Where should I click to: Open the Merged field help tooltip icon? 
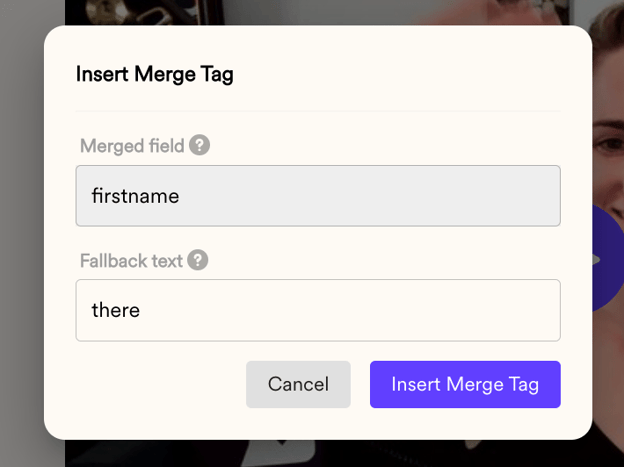click(x=199, y=145)
